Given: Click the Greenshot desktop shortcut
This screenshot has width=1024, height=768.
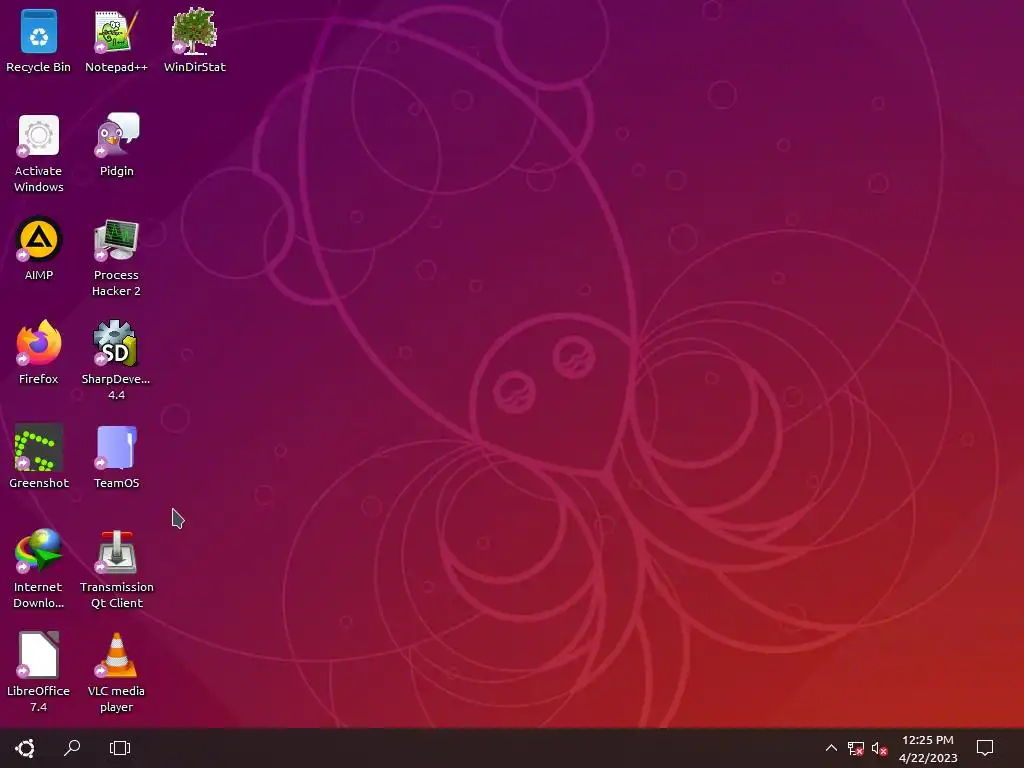Looking at the screenshot, I should tap(39, 447).
